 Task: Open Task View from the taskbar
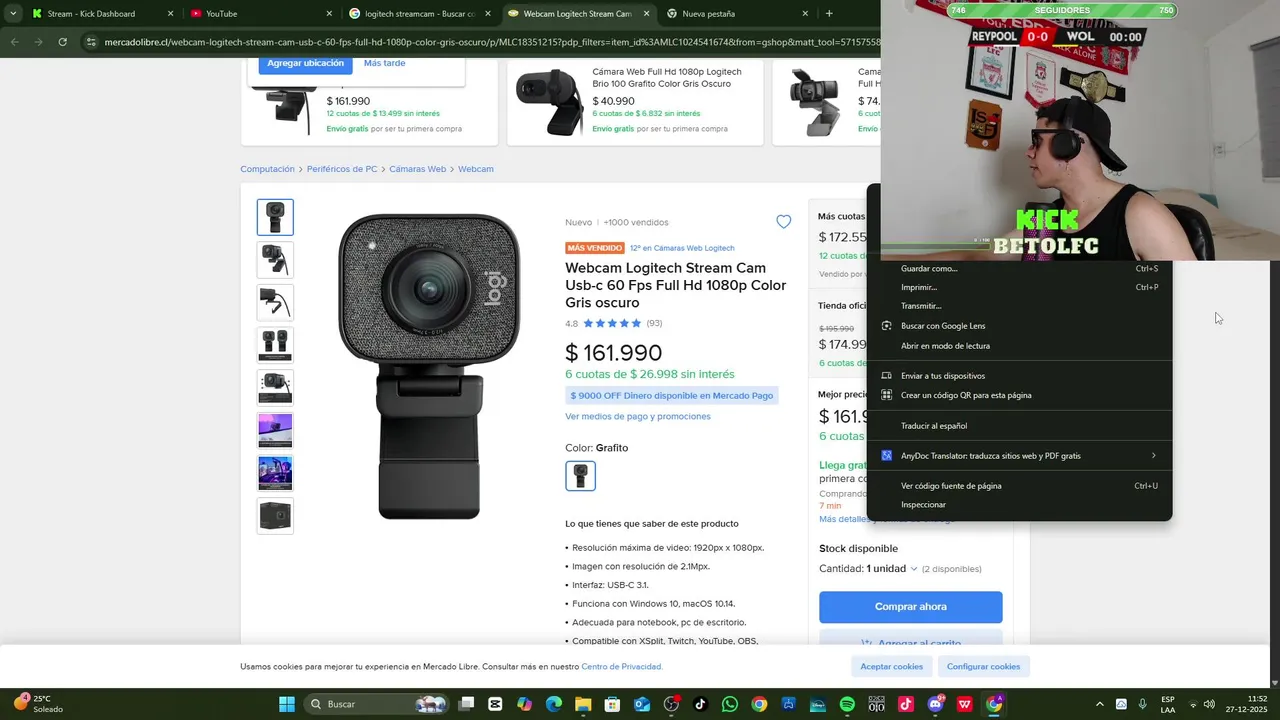click(x=466, y=704)
